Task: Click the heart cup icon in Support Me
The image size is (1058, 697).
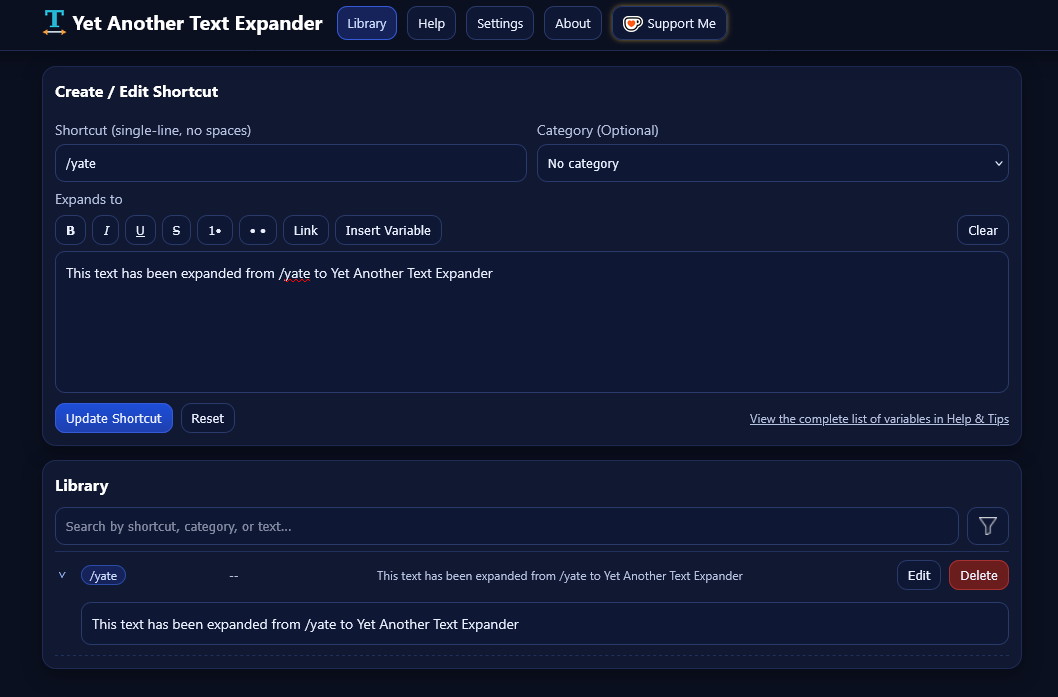Action: pos(632,24)
